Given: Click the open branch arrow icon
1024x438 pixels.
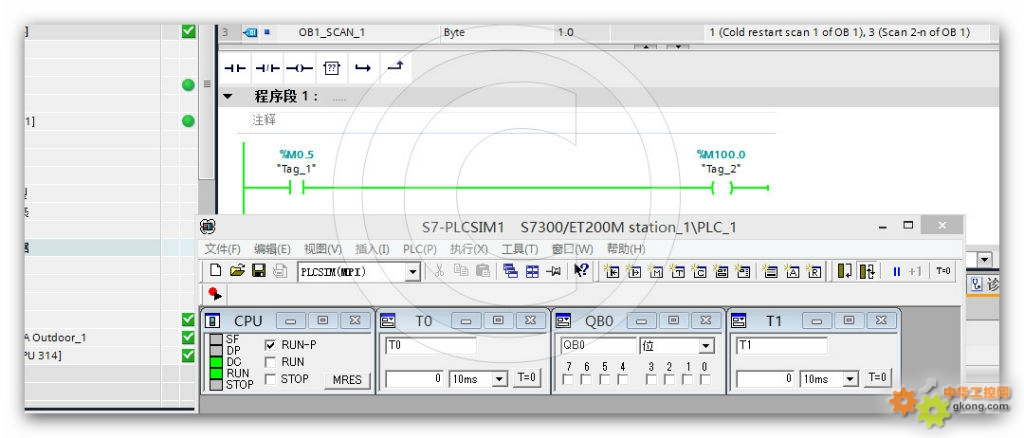Looking at the screenshot, I should click(x=363, y=68).
